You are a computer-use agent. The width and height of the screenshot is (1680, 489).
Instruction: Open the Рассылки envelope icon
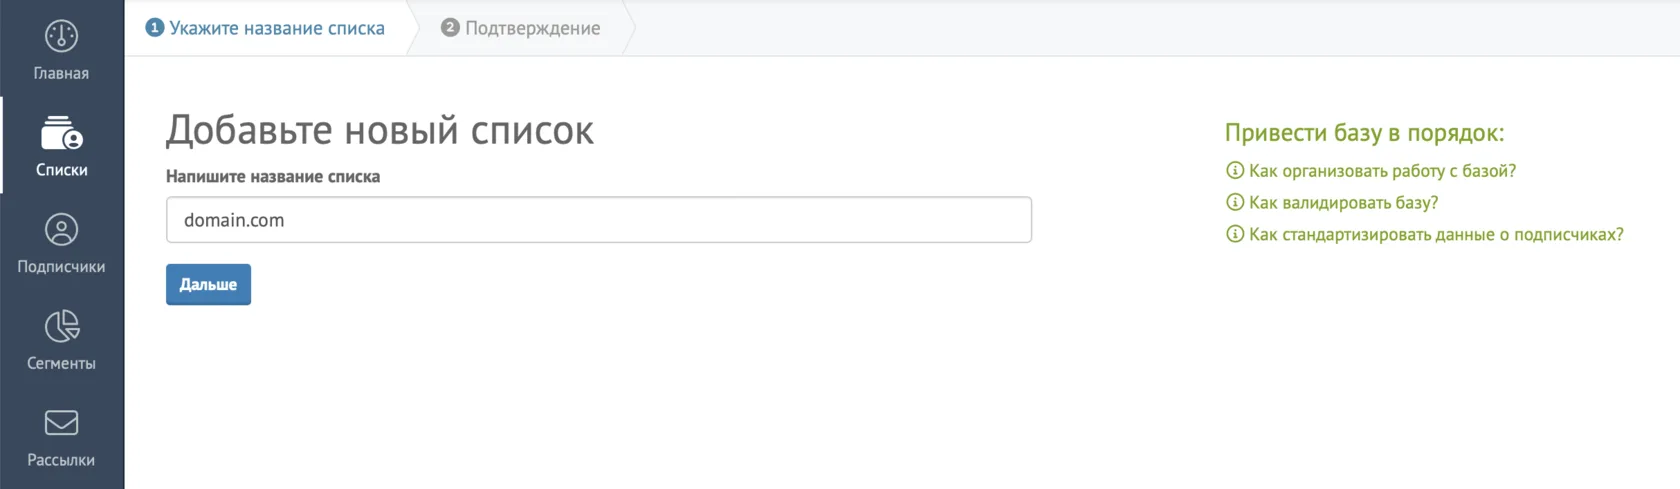click(x=61, y=423)
